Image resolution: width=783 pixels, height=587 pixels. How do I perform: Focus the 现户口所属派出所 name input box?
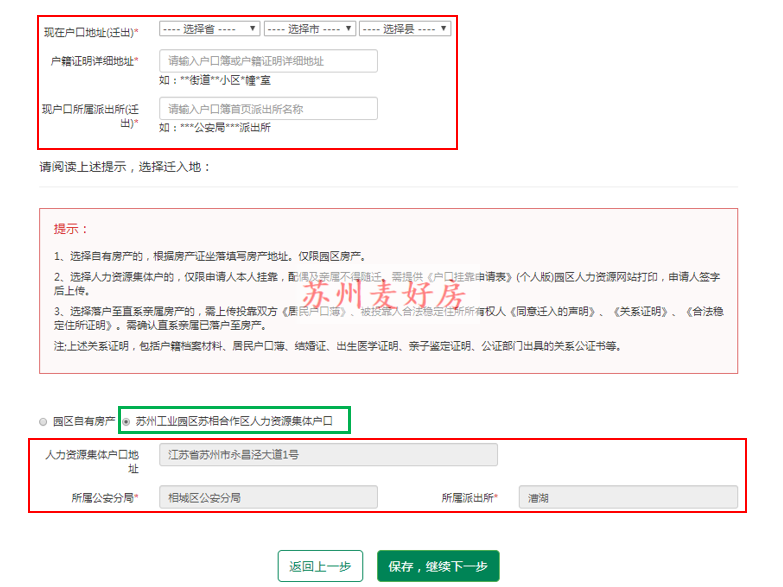[x=268, y=108]
